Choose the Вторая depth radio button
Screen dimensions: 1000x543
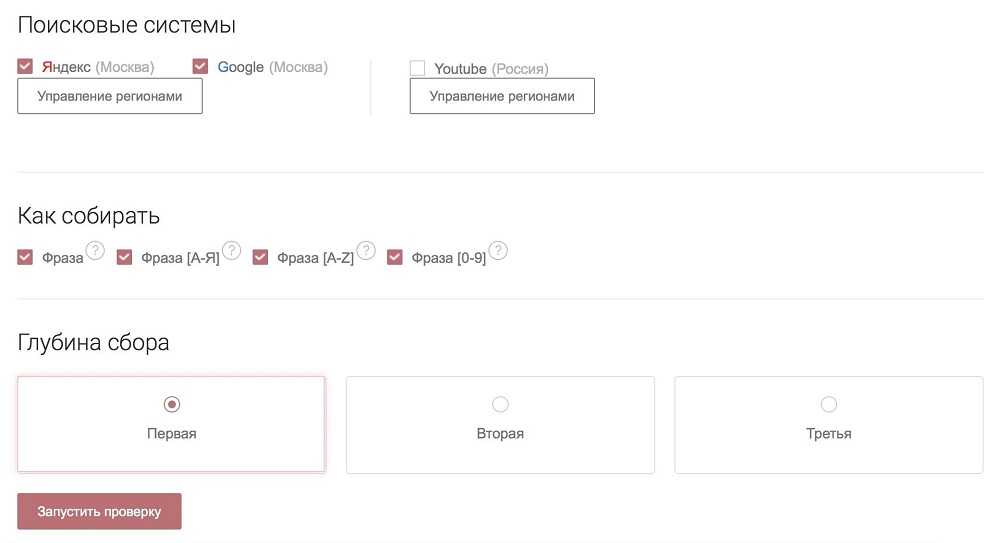(x=500, y=404)
